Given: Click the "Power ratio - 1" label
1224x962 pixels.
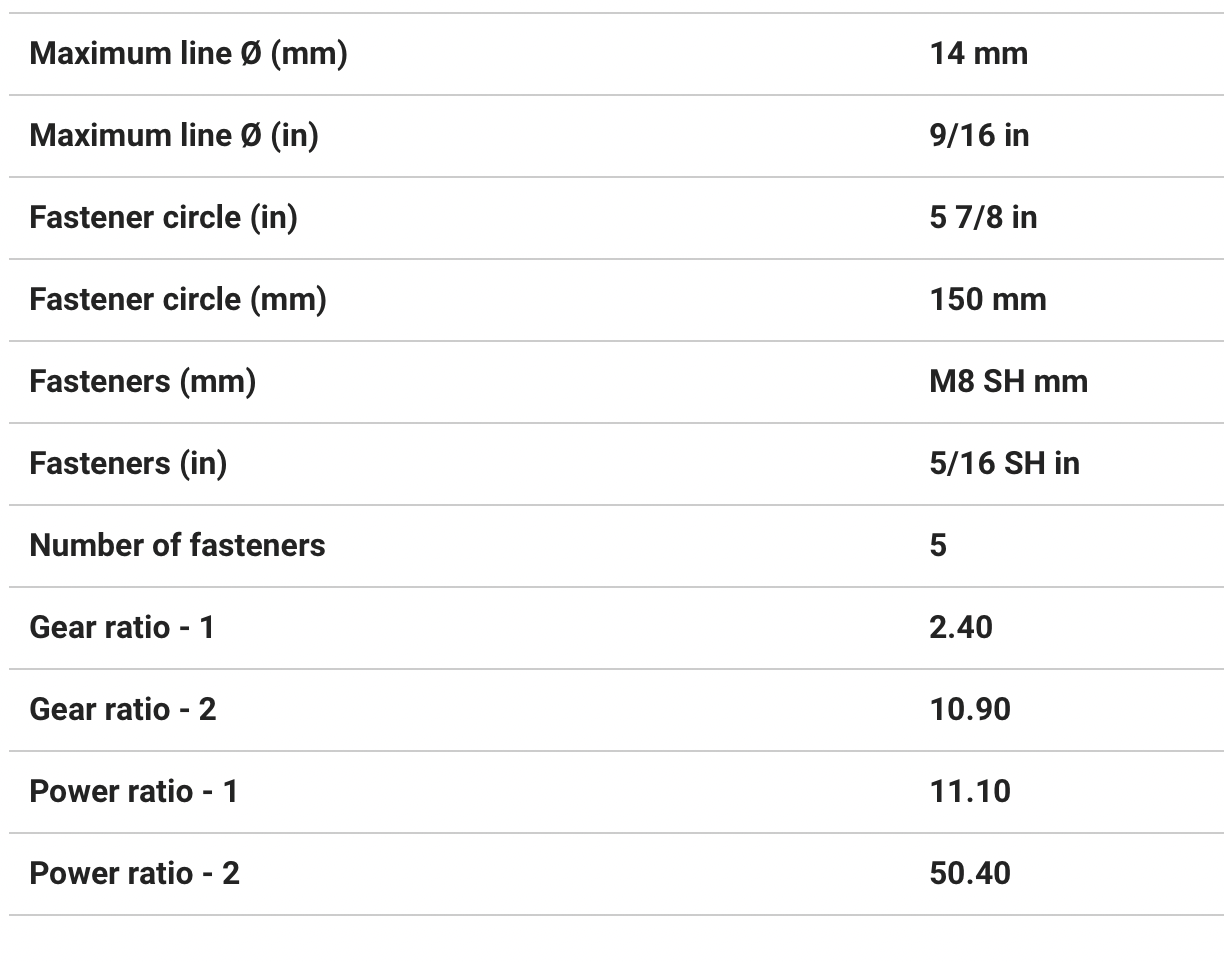Looking at the screenshot, I should coord(134,791).
